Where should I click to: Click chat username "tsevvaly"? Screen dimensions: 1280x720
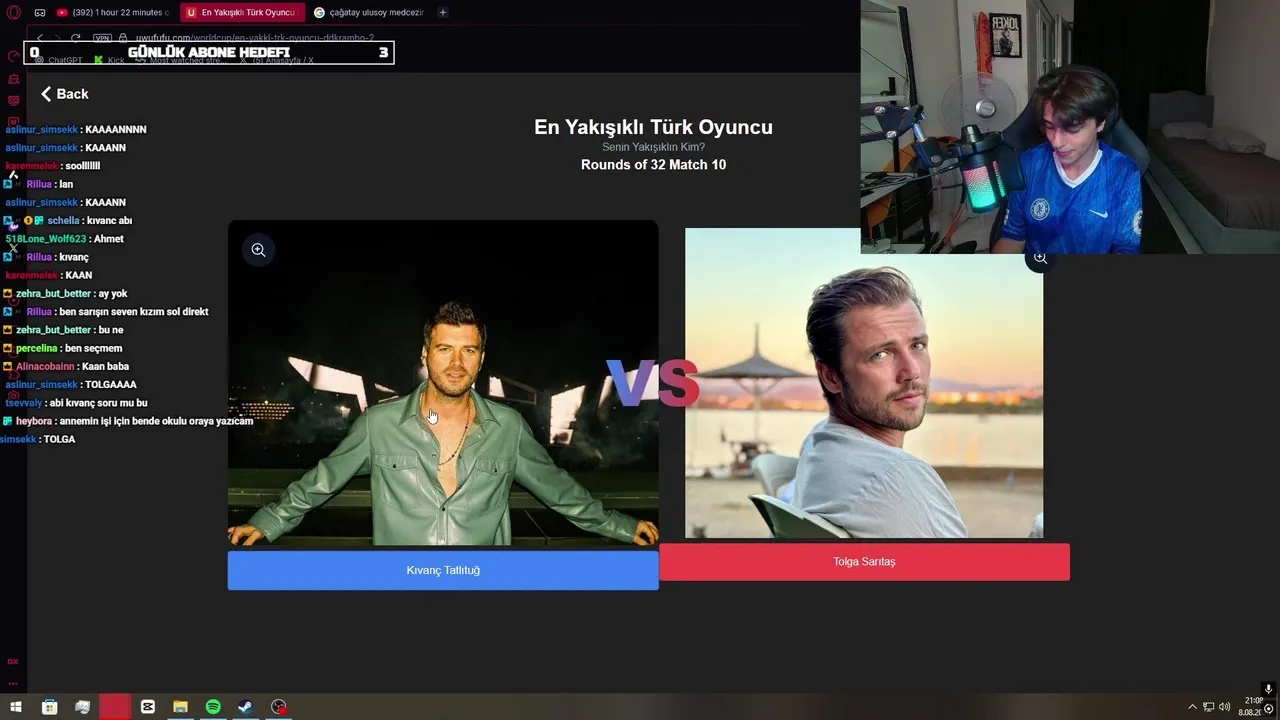tap(24, 403)
